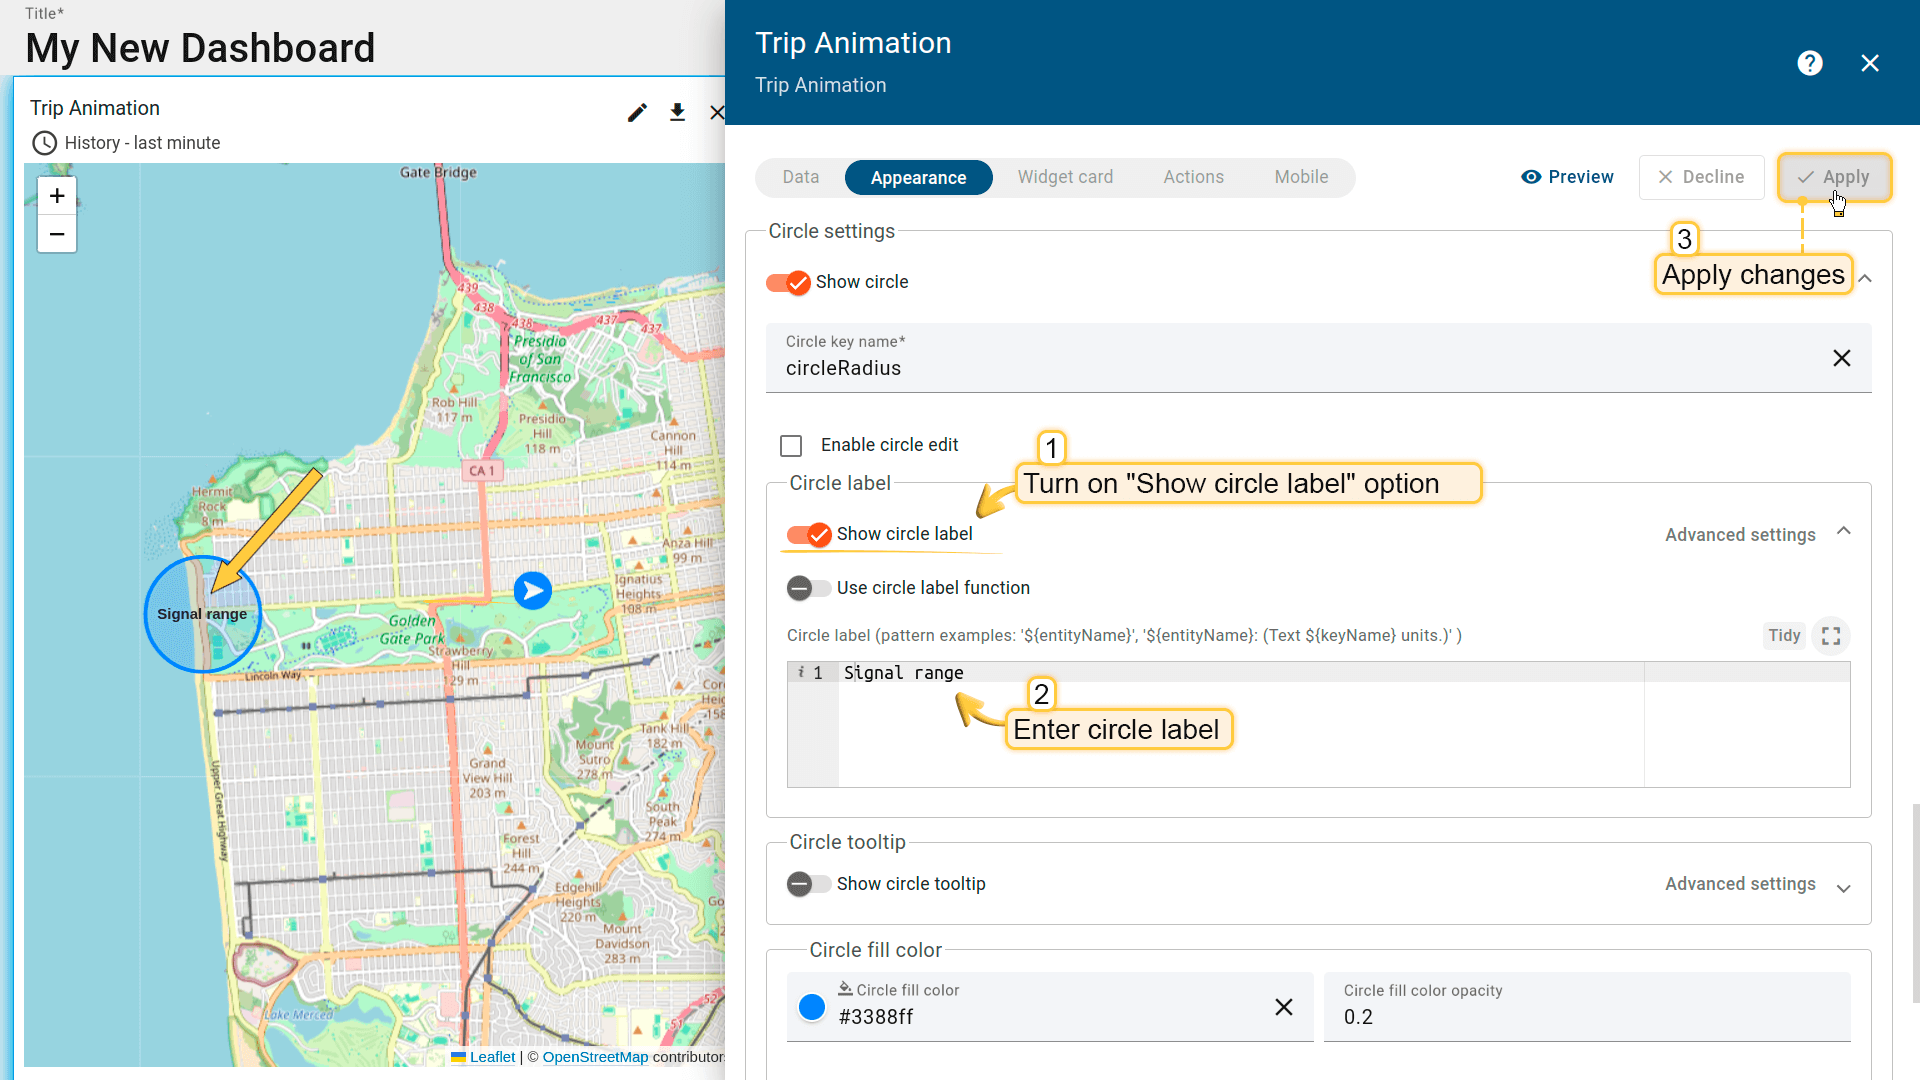Viewport: 1920px width, 1080px height.
Task: Switch to the Data tab
Action: (801, 177)
